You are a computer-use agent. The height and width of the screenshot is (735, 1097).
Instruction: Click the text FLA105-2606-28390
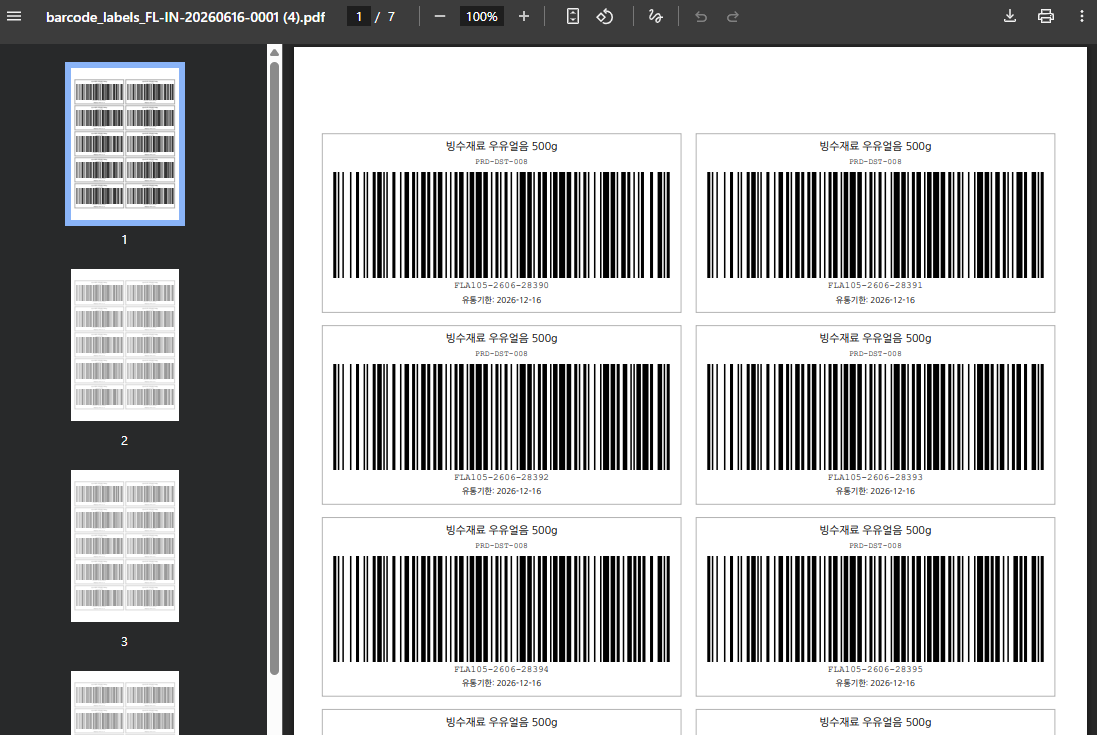501,285
